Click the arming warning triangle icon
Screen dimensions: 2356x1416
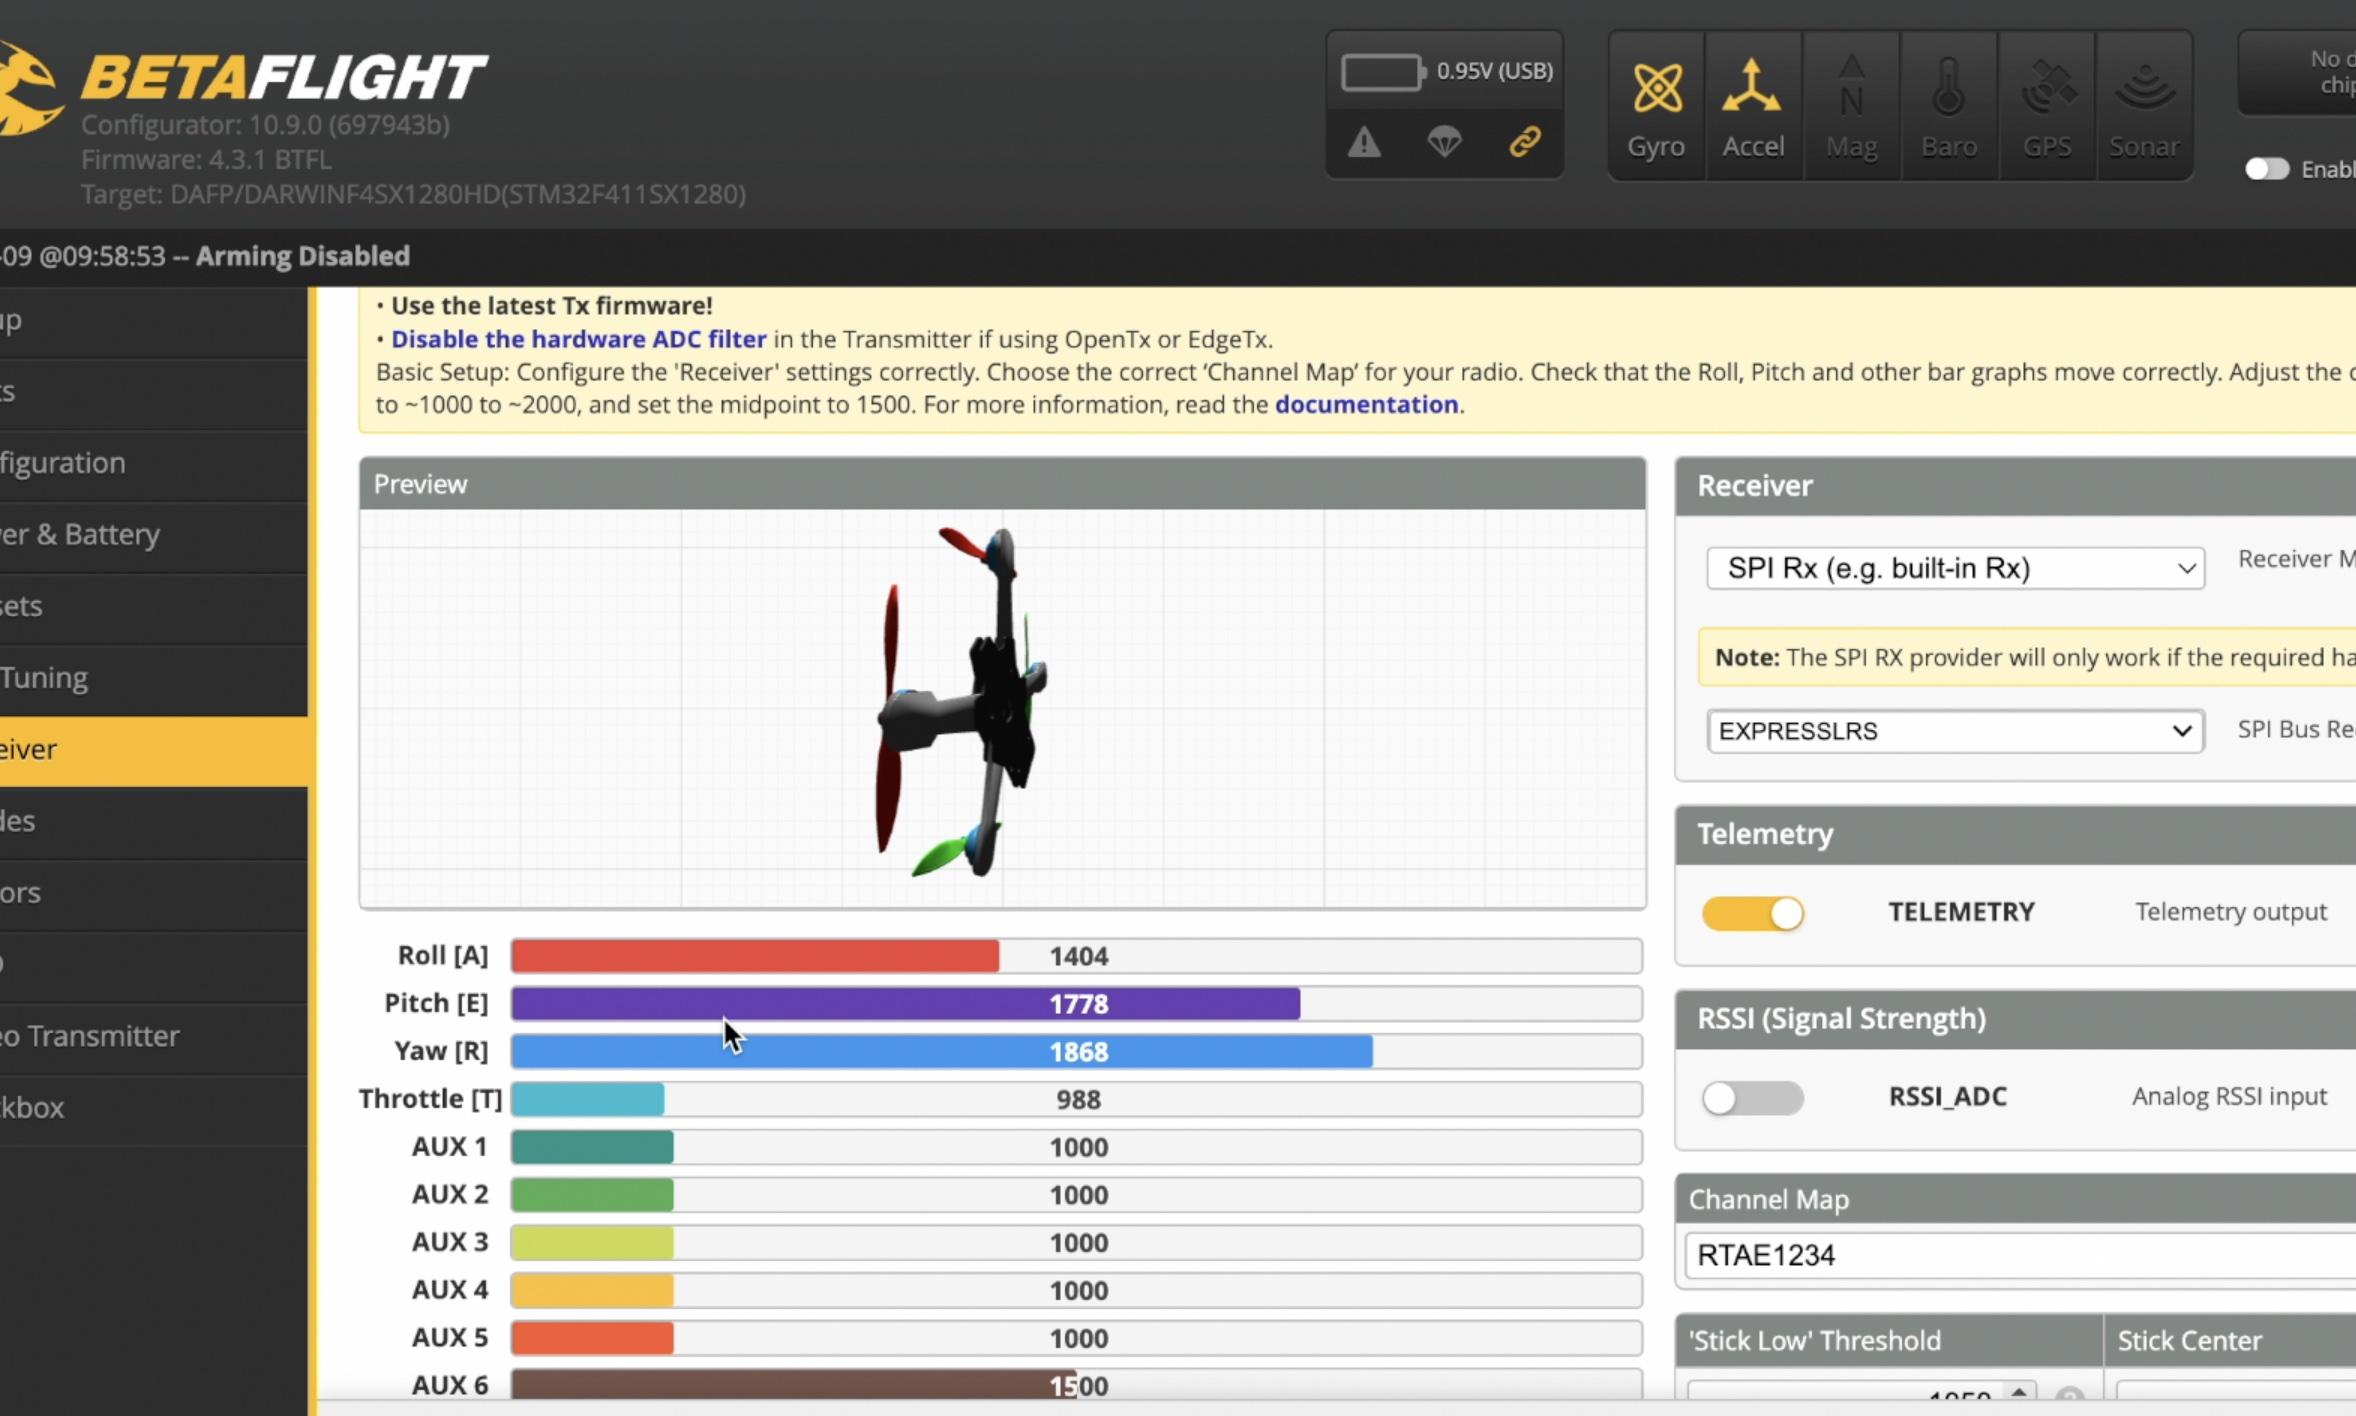[1364, 143]
